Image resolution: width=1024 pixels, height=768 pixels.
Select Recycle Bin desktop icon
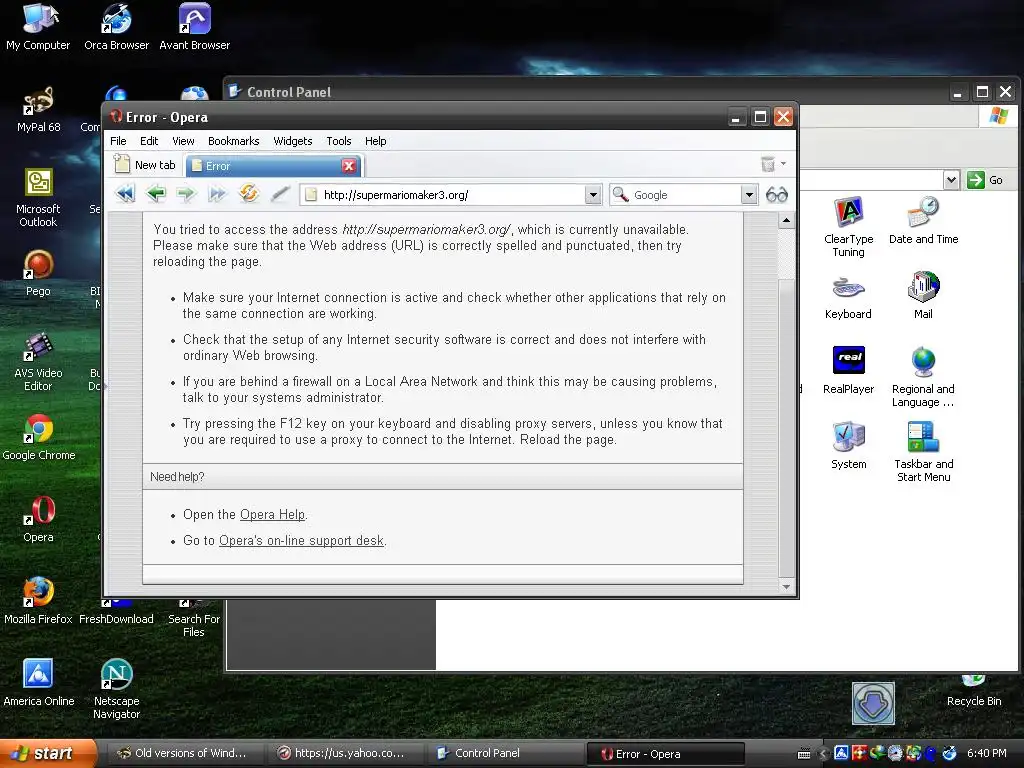tap(974, 692)
